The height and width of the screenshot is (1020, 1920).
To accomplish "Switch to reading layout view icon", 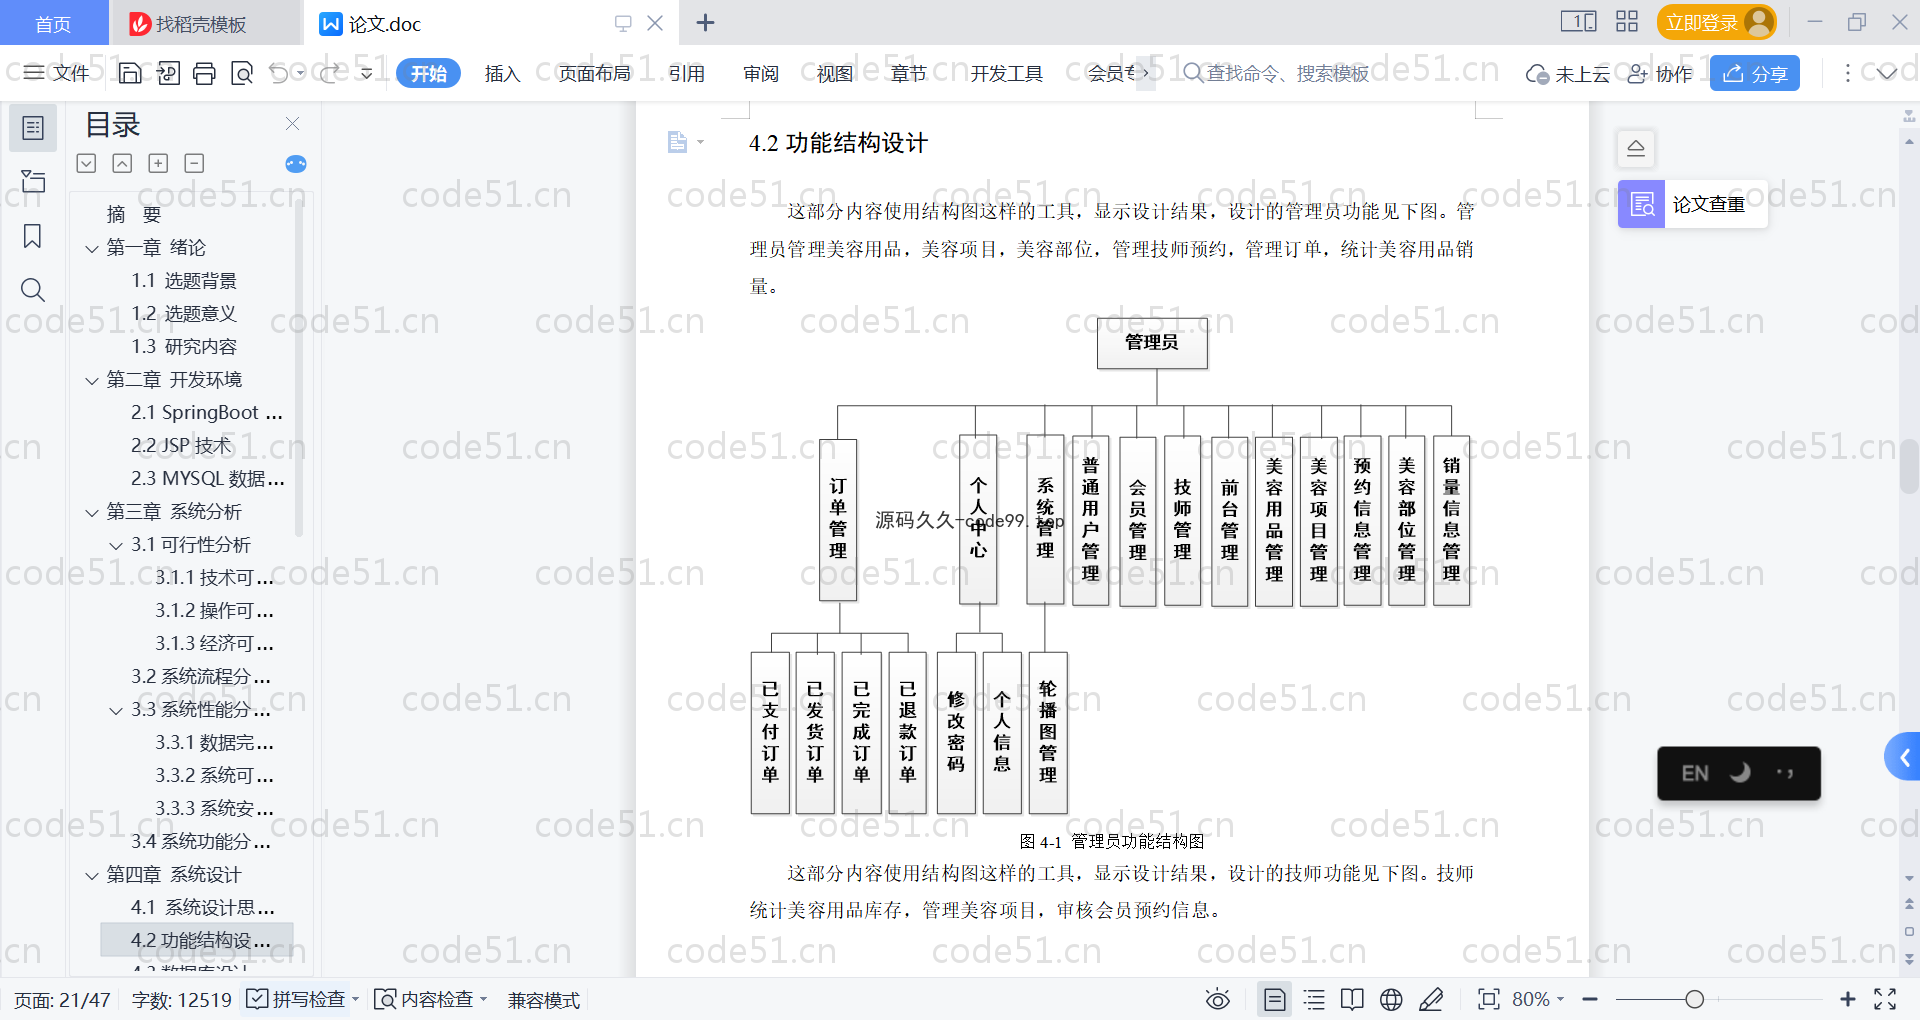I will pyautogui.click(x=1352, y=999).
